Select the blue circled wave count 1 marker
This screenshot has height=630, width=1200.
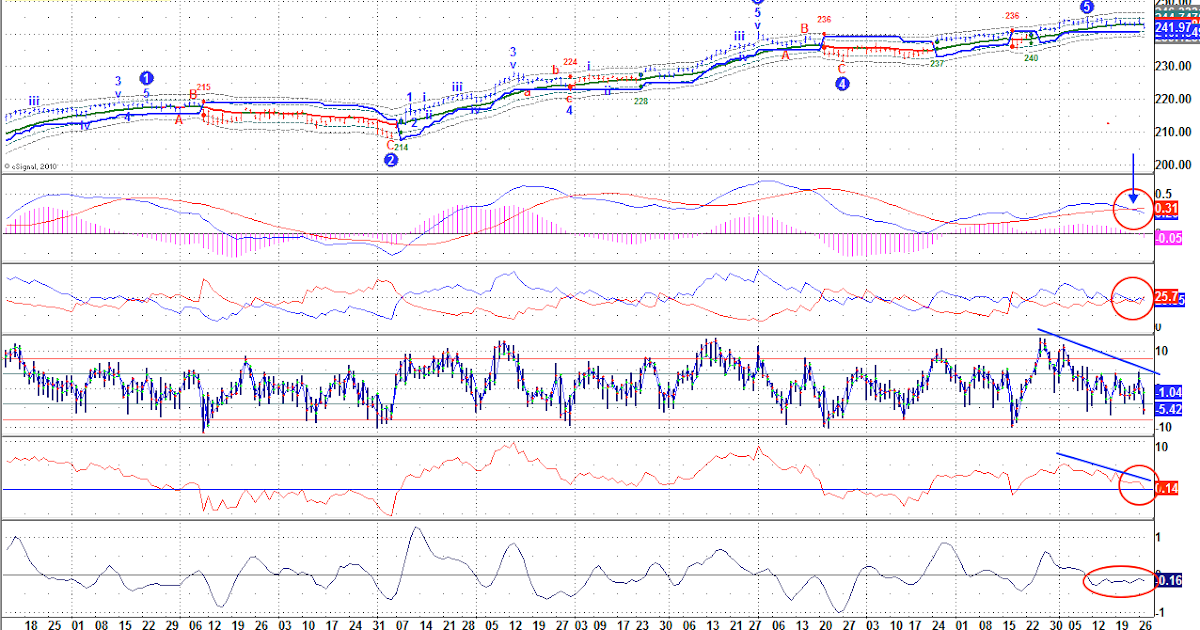click(x=146, y=77)
